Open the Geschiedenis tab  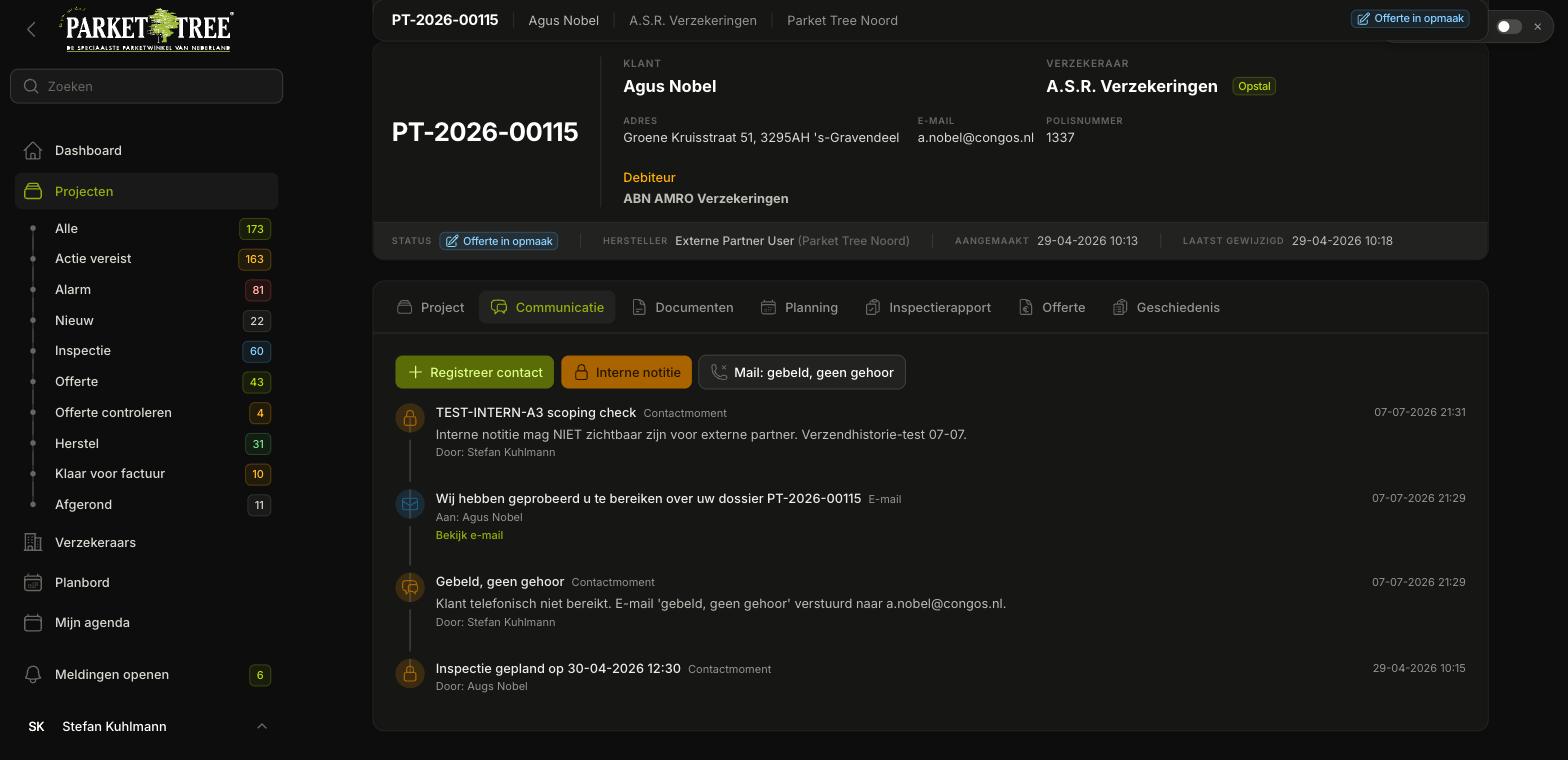[1166, 307]
